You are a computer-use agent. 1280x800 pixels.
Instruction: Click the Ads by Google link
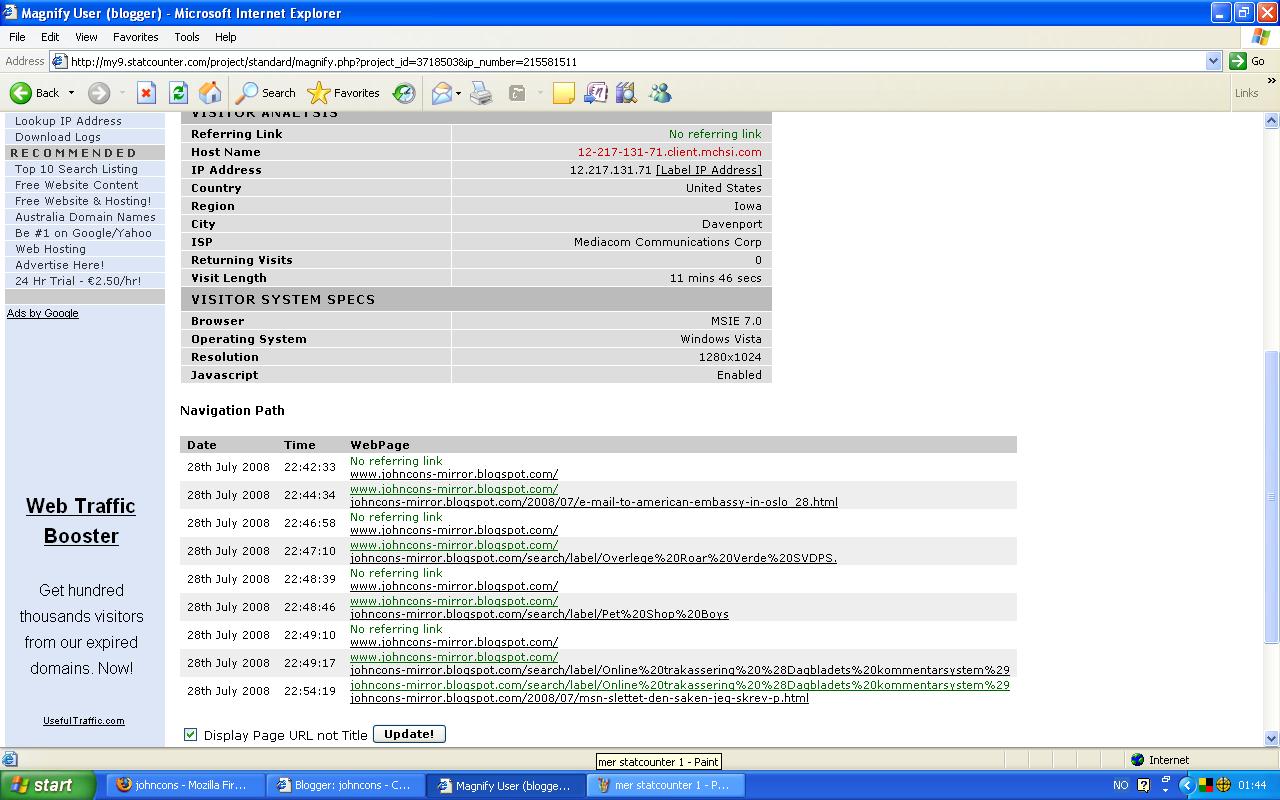[43, 313]
